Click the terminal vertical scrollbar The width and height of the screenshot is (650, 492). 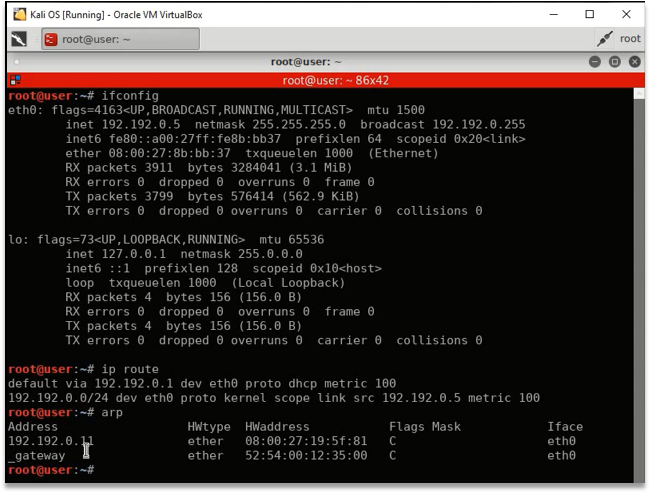click(639, 285)
